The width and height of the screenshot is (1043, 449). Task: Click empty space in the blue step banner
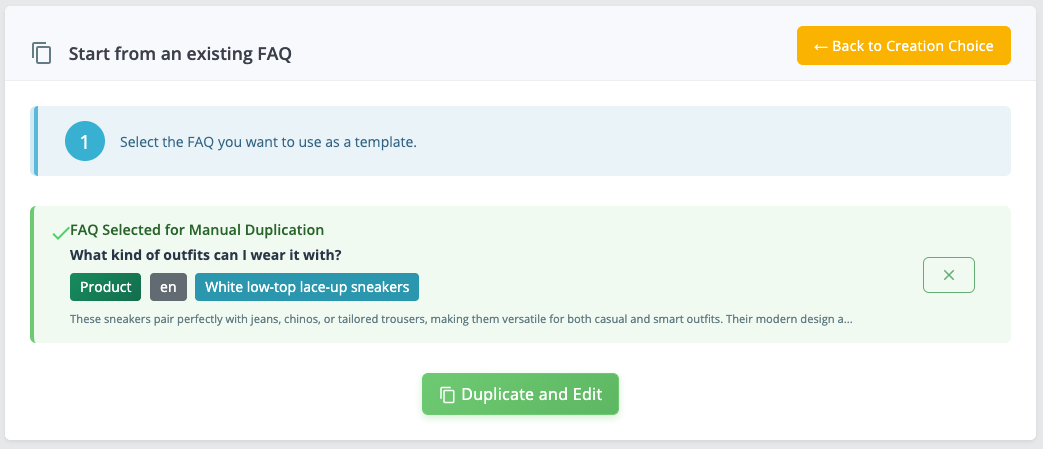(700, 142)
